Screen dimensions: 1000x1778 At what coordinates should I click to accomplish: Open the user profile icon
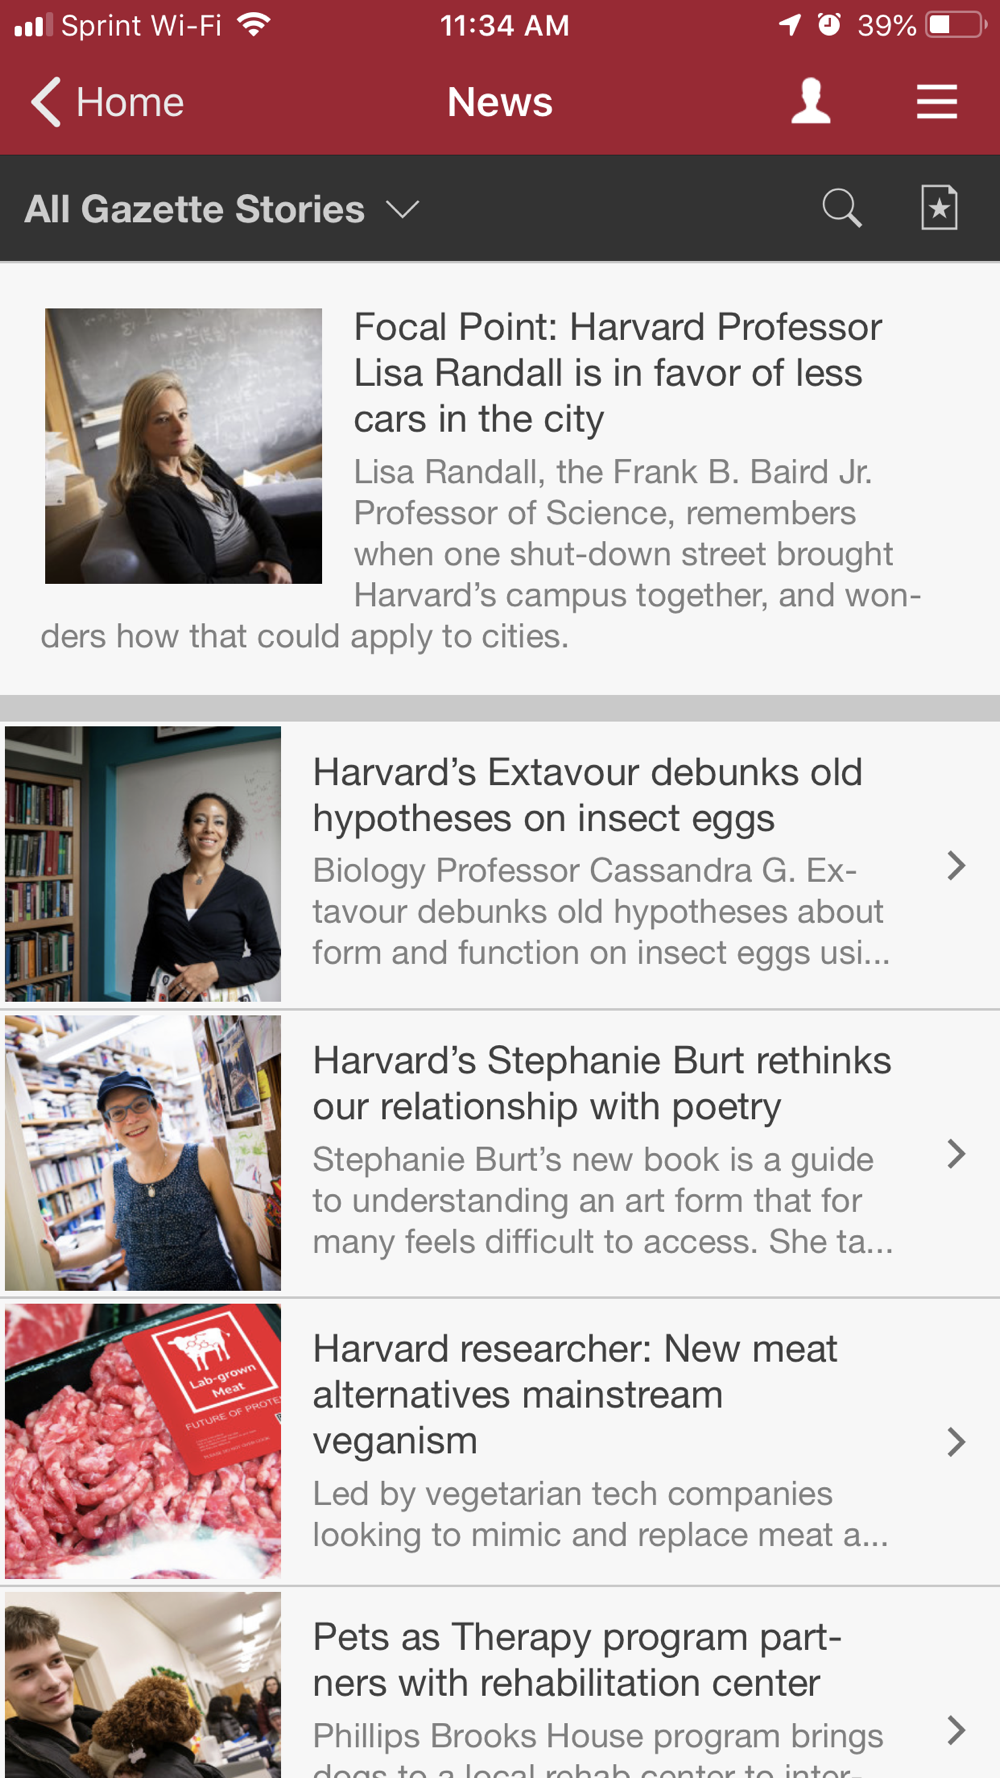tap(810, 102)
